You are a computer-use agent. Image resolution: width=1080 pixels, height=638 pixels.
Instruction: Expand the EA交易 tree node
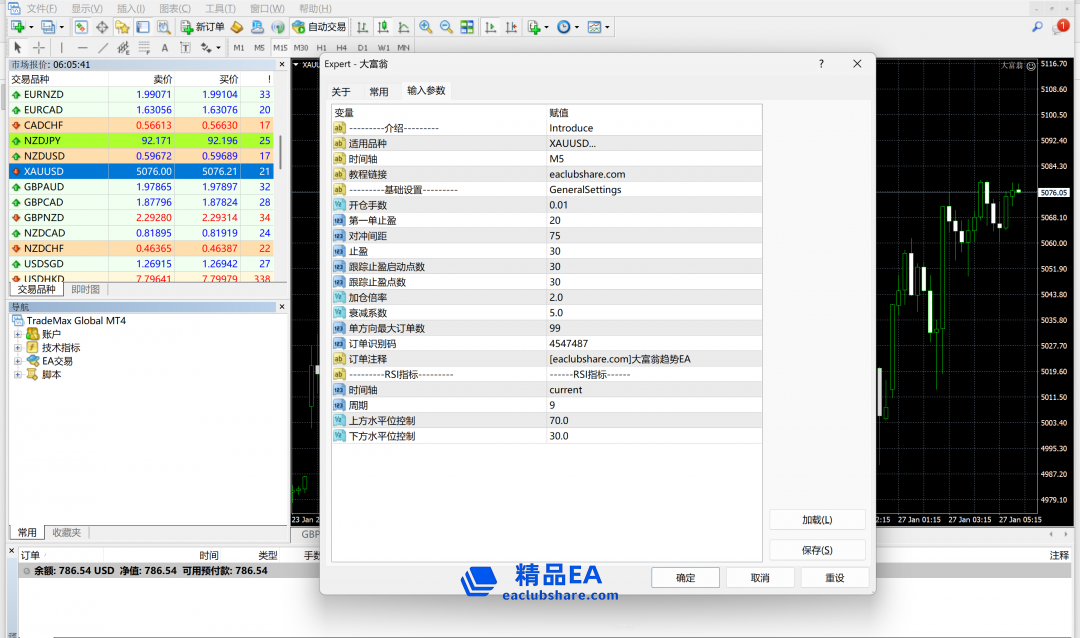tap(18, 361)
